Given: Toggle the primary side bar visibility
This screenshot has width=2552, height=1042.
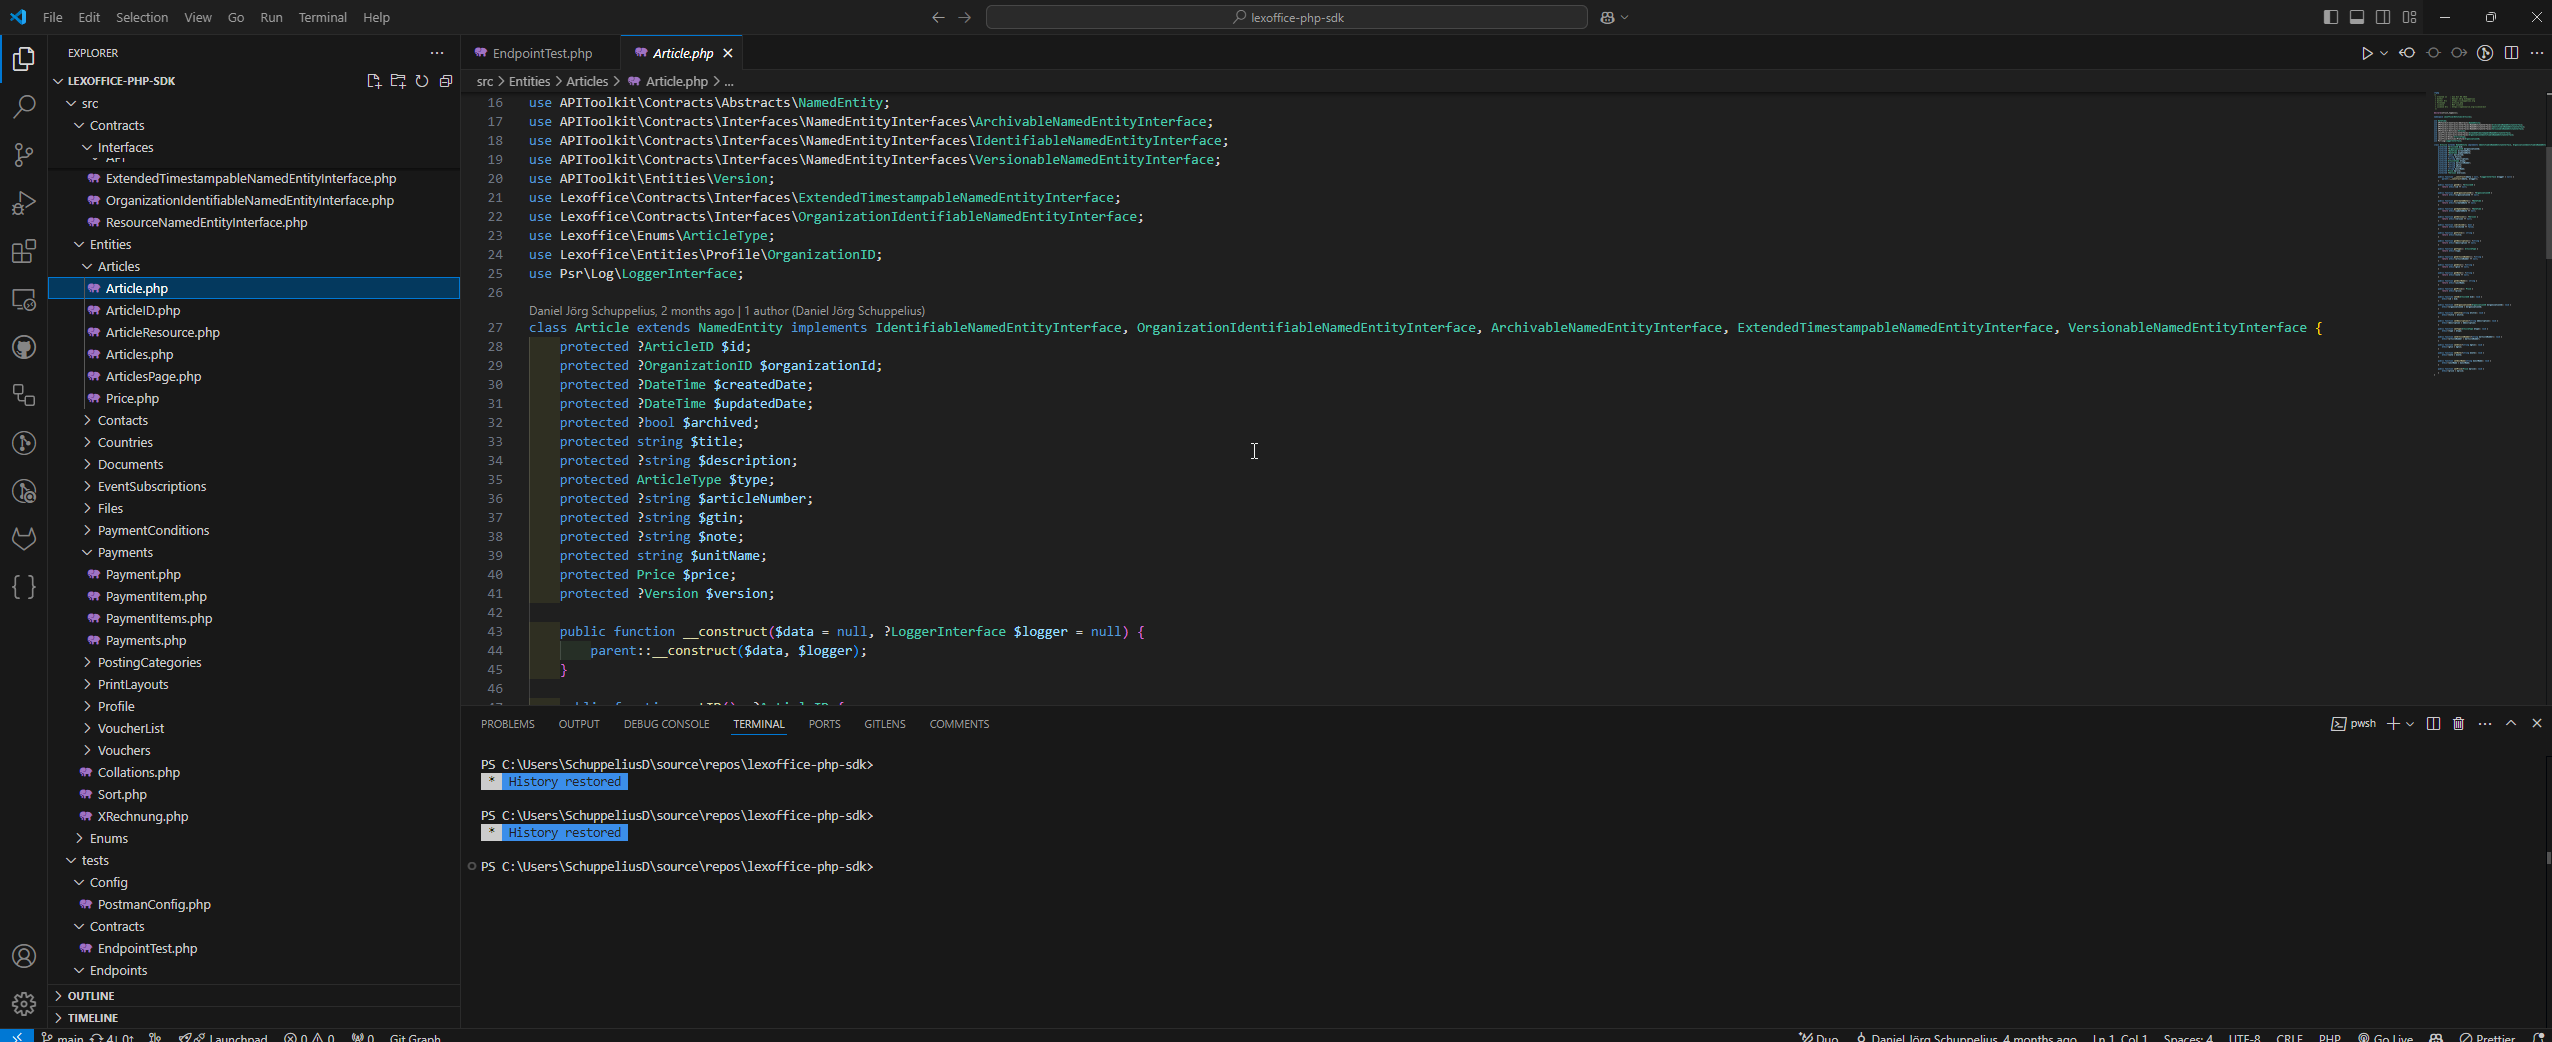Looking at the screenshot, I should (x=2331, y=17).
